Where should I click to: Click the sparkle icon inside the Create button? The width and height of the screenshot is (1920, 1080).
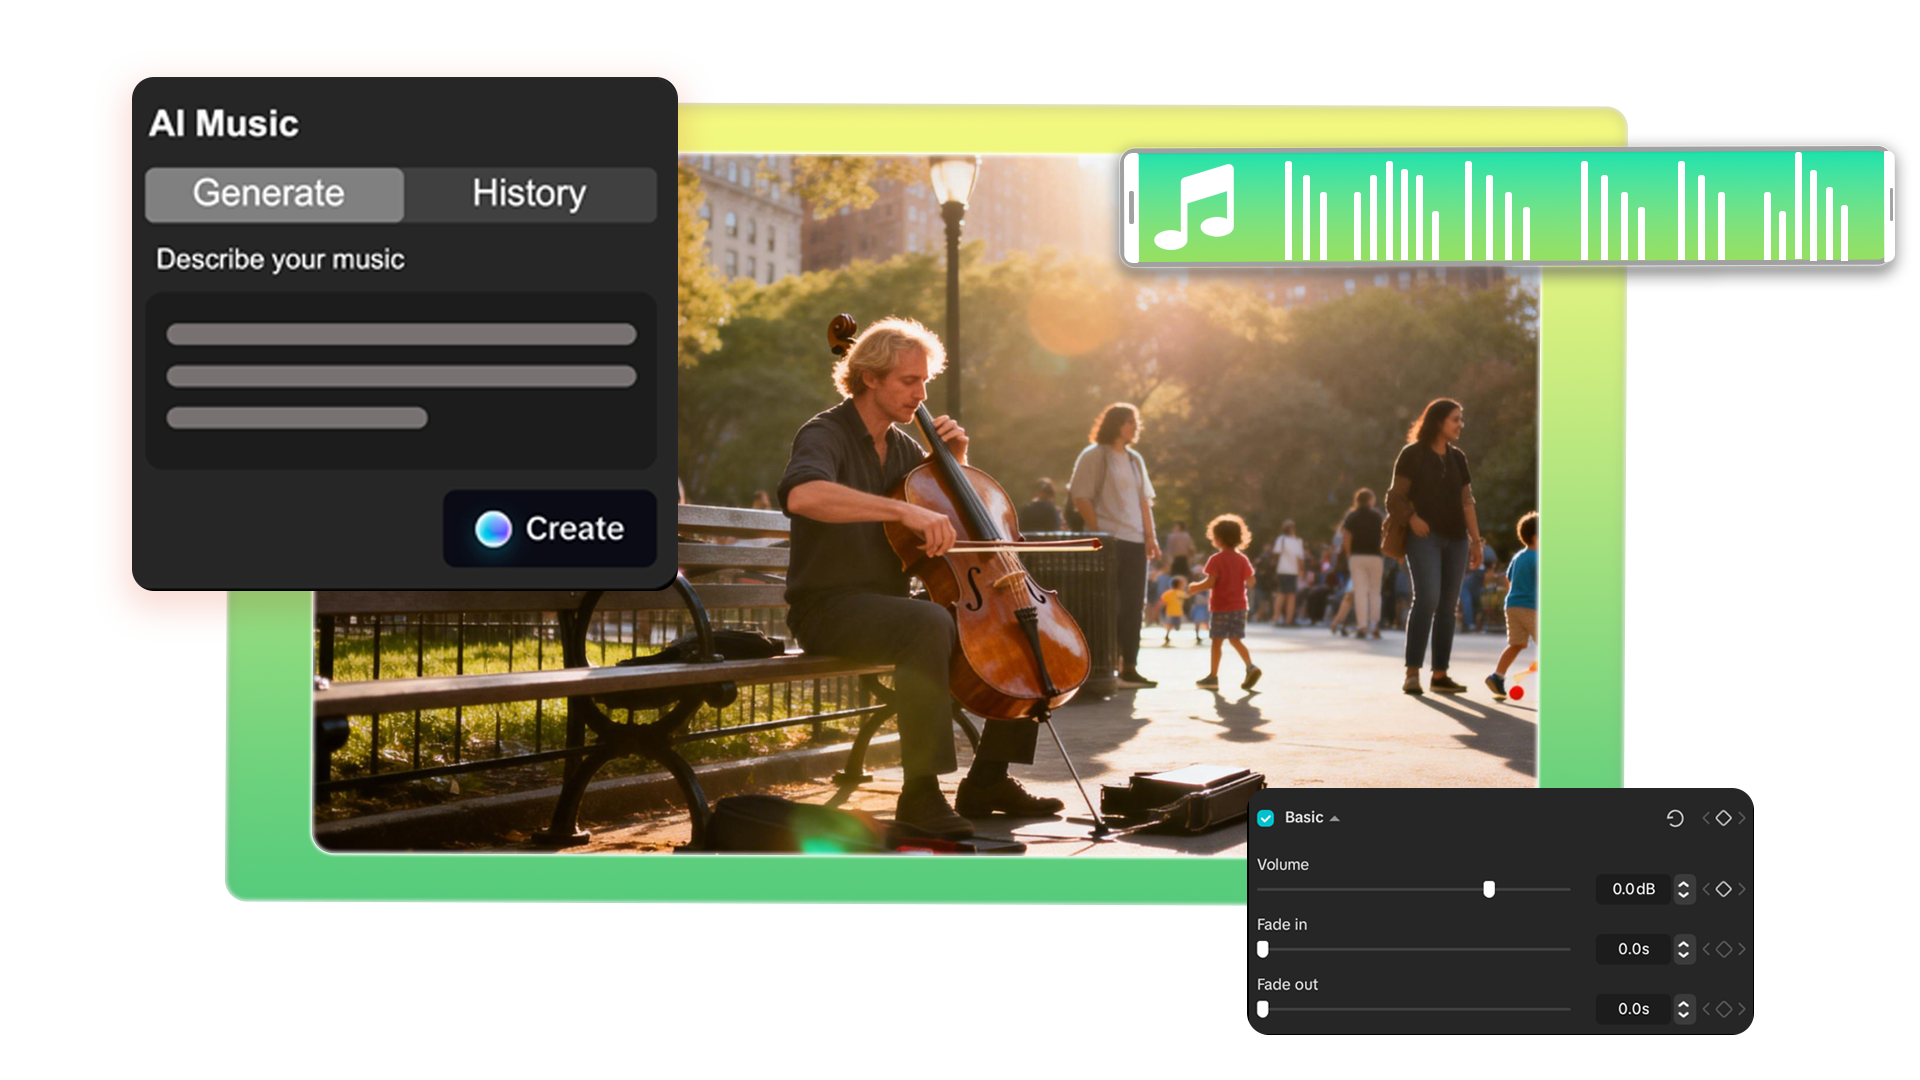pyautogui.click(x=491, y=528)
